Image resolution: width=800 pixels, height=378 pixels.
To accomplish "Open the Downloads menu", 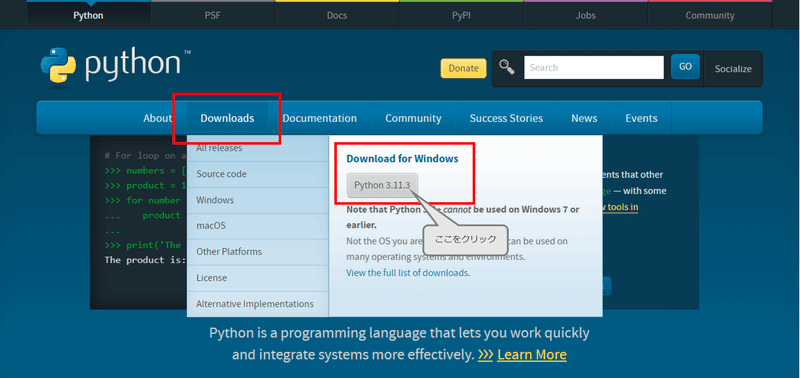I will 227,118.
